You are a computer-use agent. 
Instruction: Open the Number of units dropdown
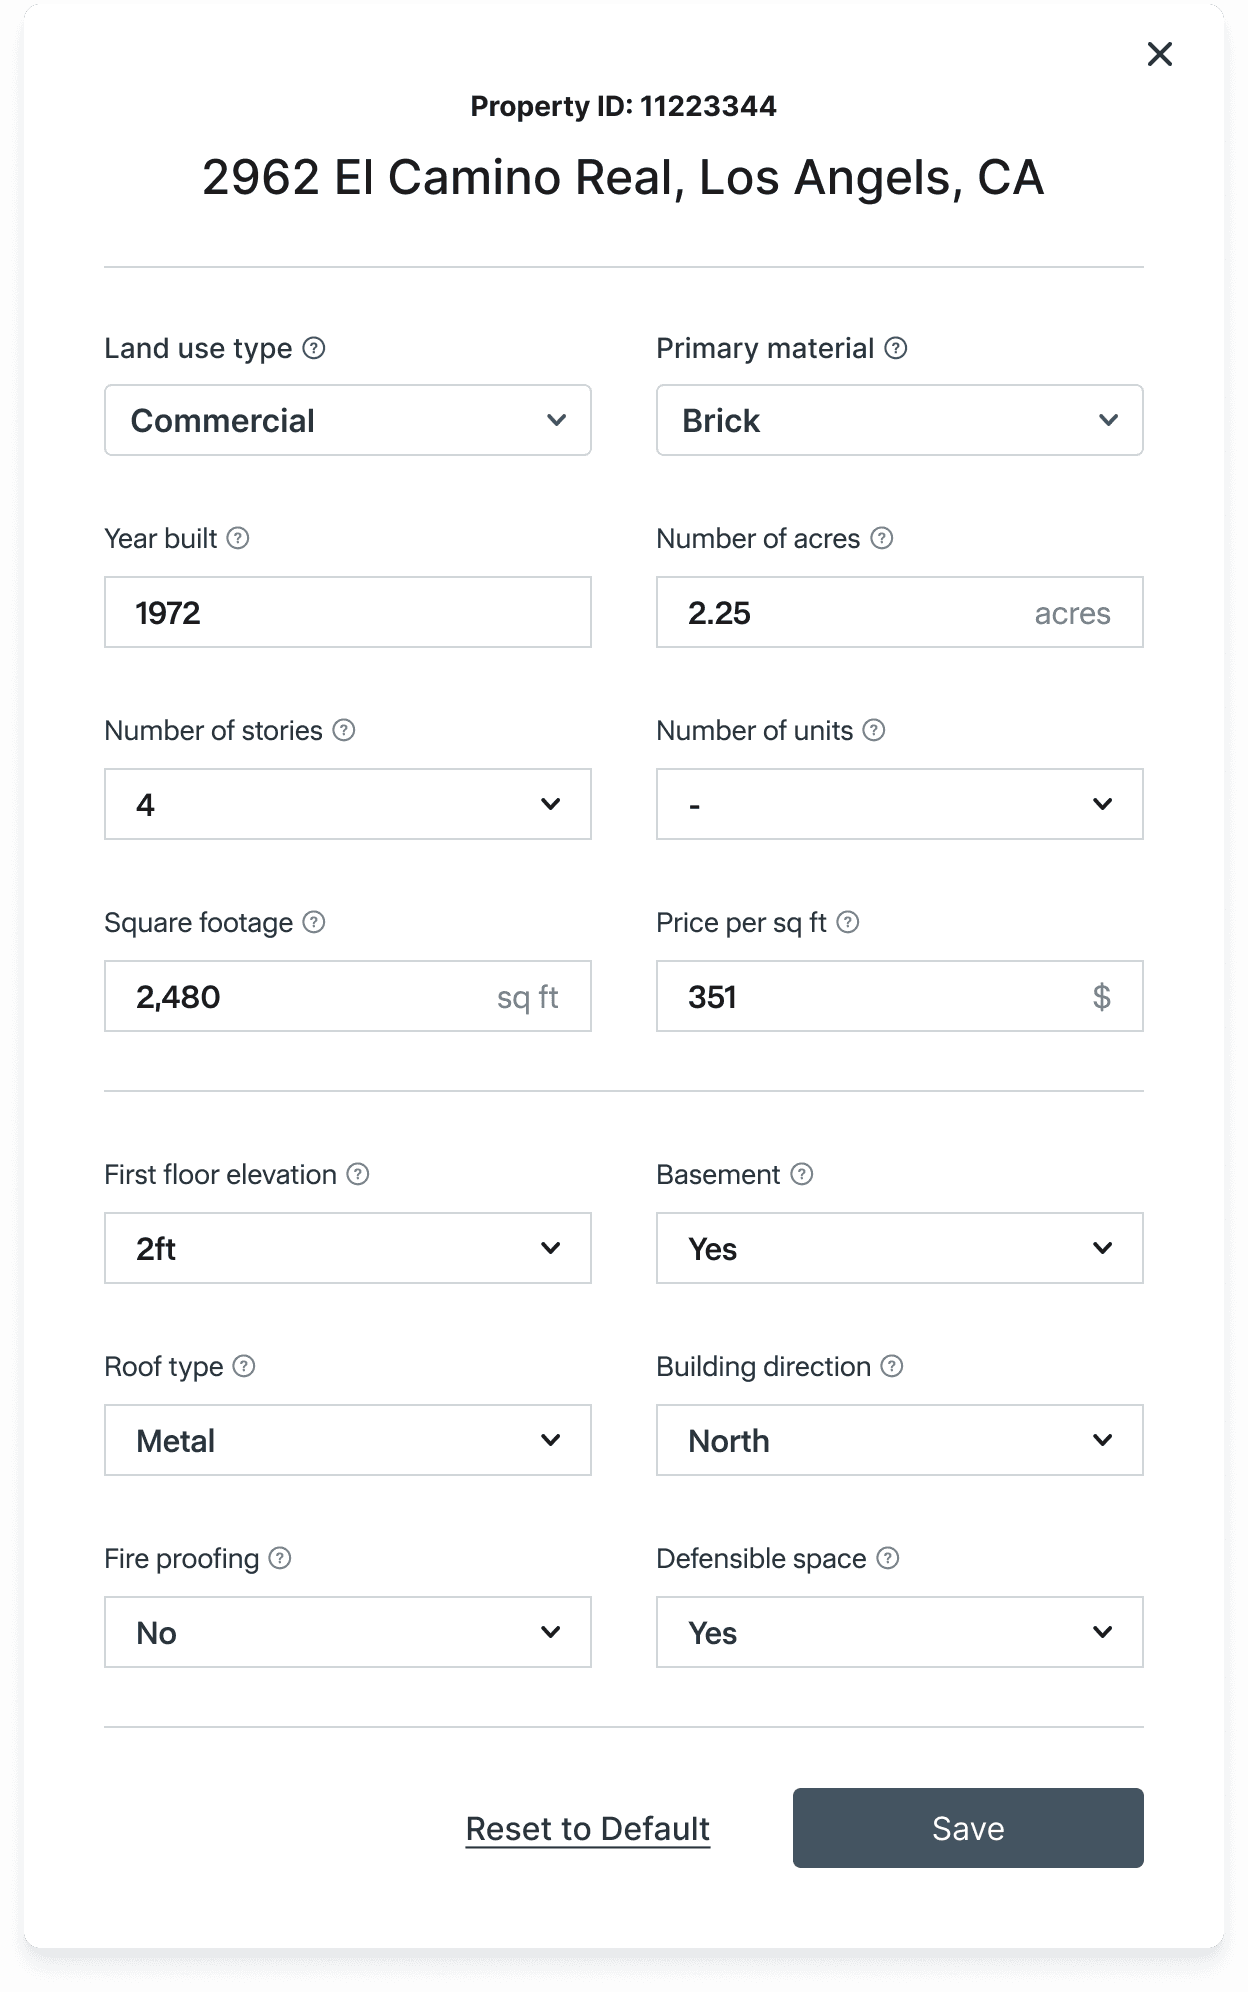(x=899, y=804)
